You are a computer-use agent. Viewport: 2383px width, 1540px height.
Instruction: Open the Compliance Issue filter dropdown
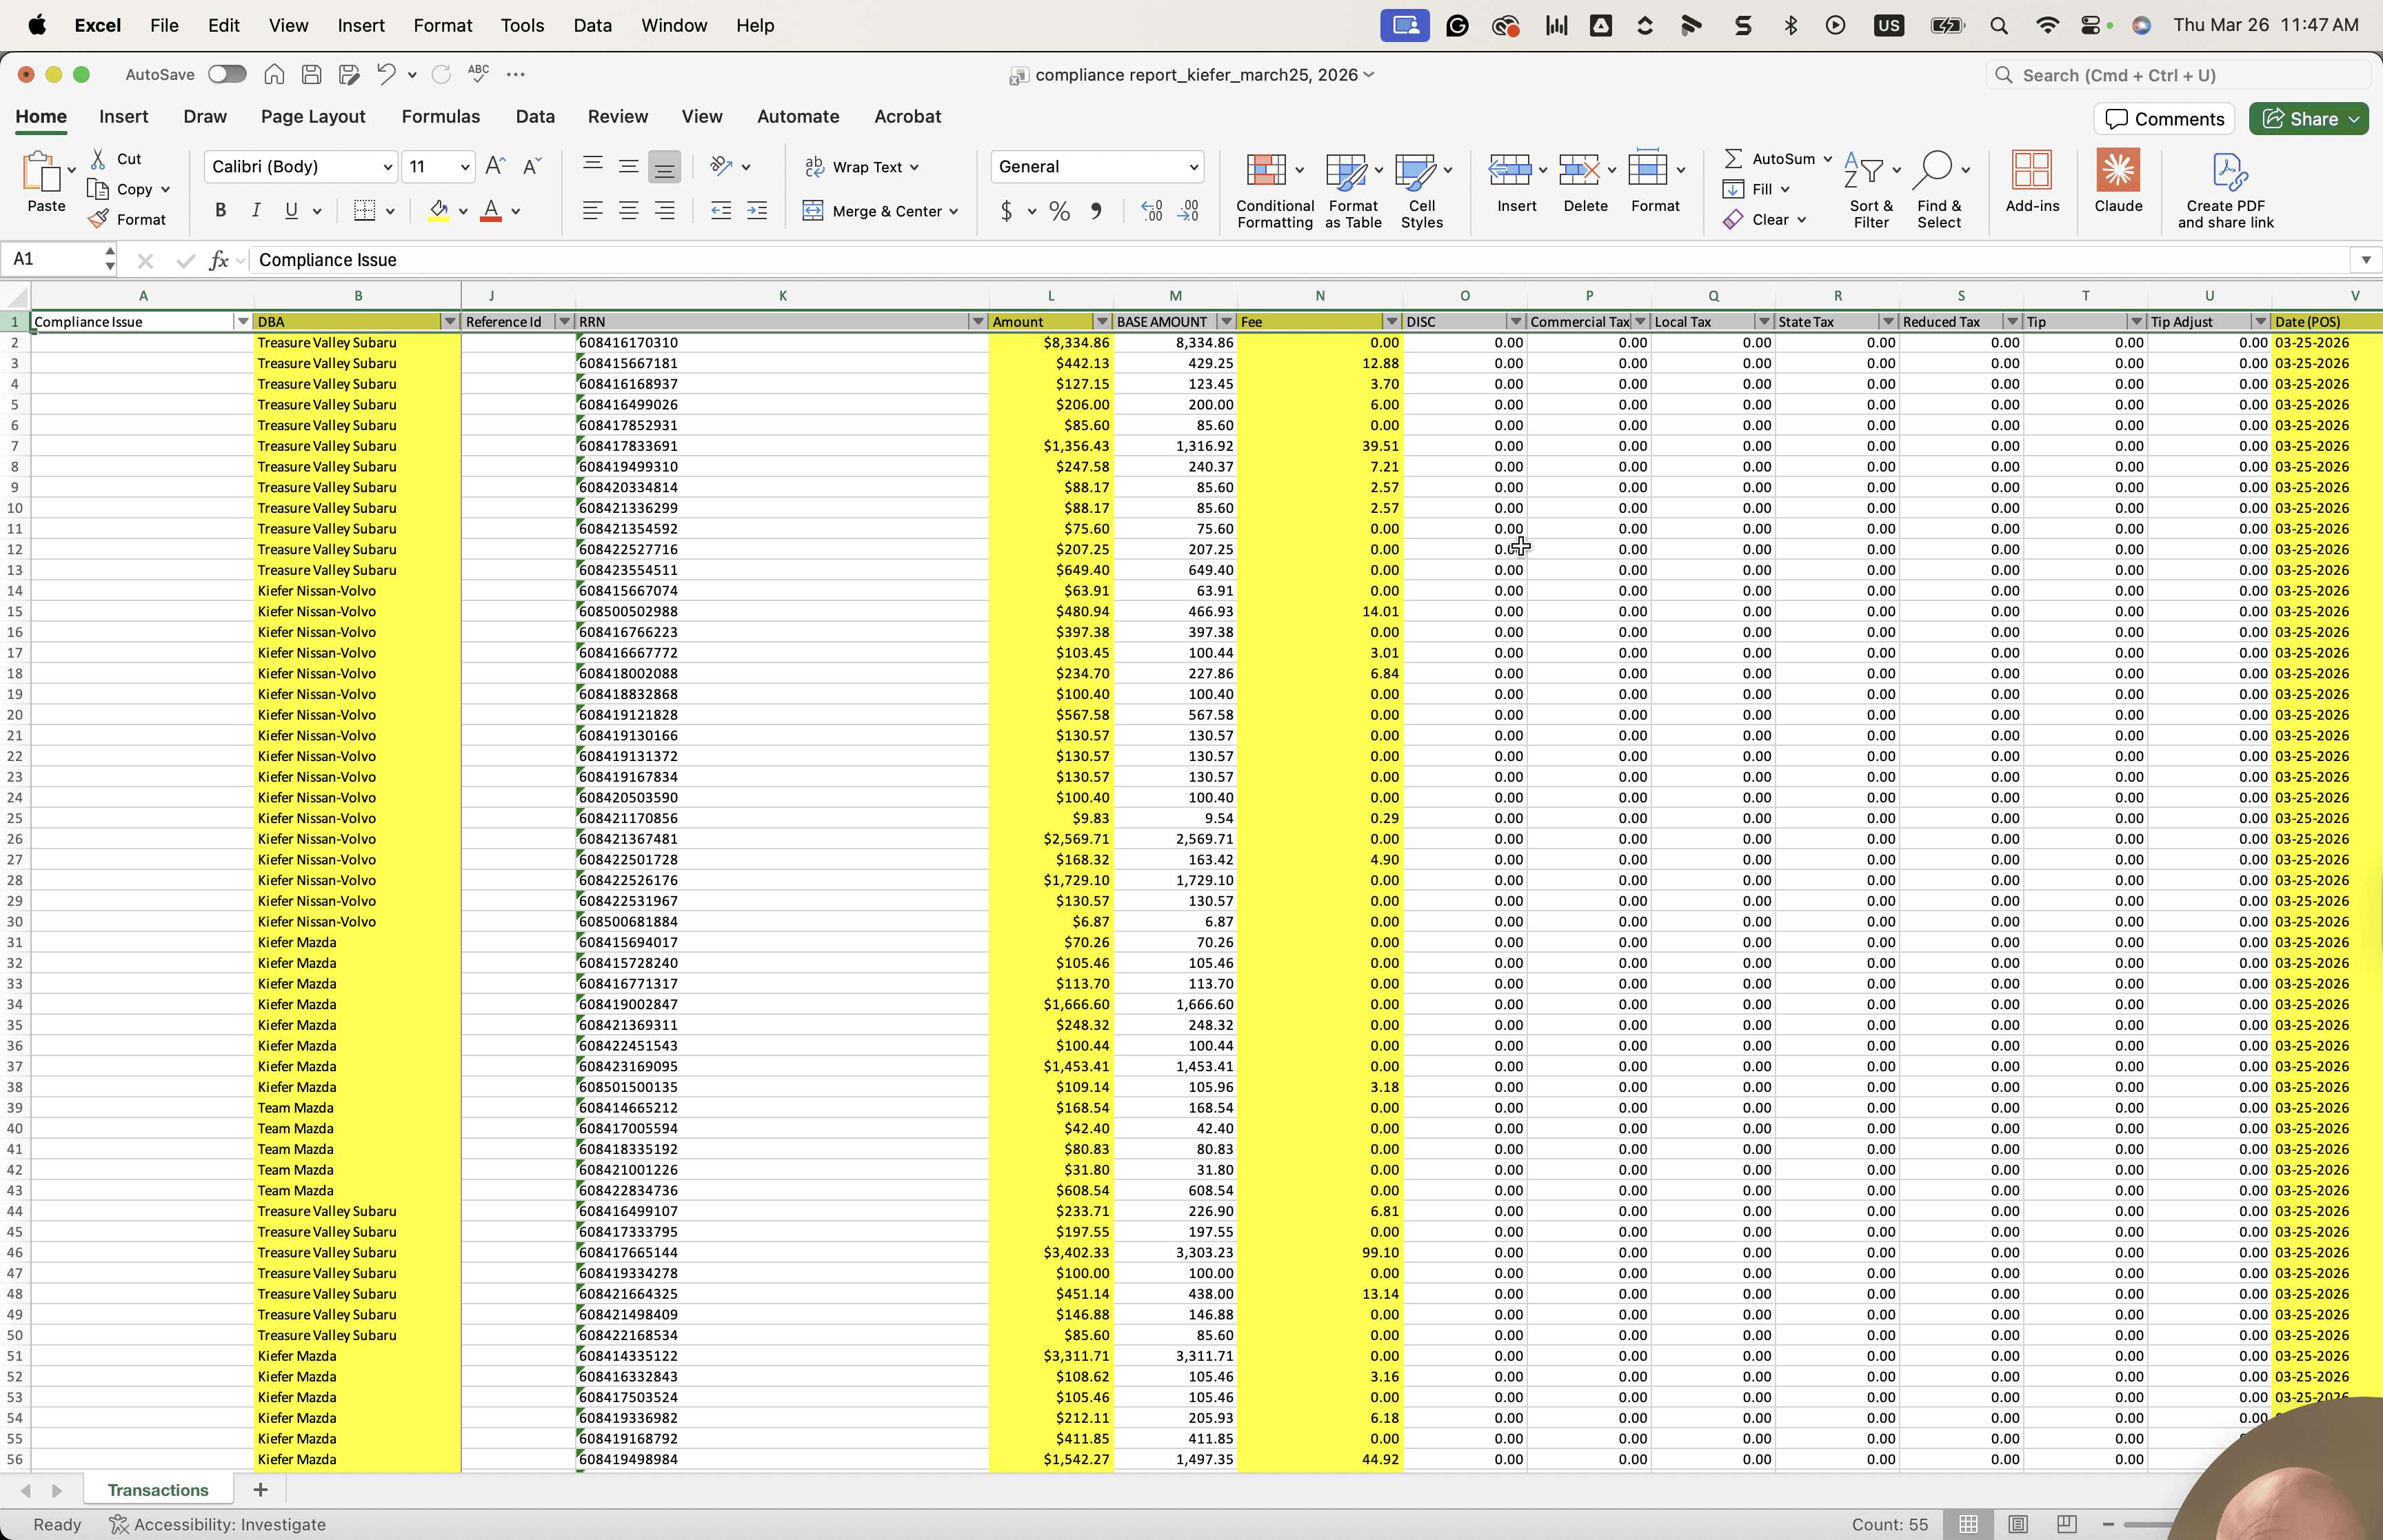pos(242,322)
